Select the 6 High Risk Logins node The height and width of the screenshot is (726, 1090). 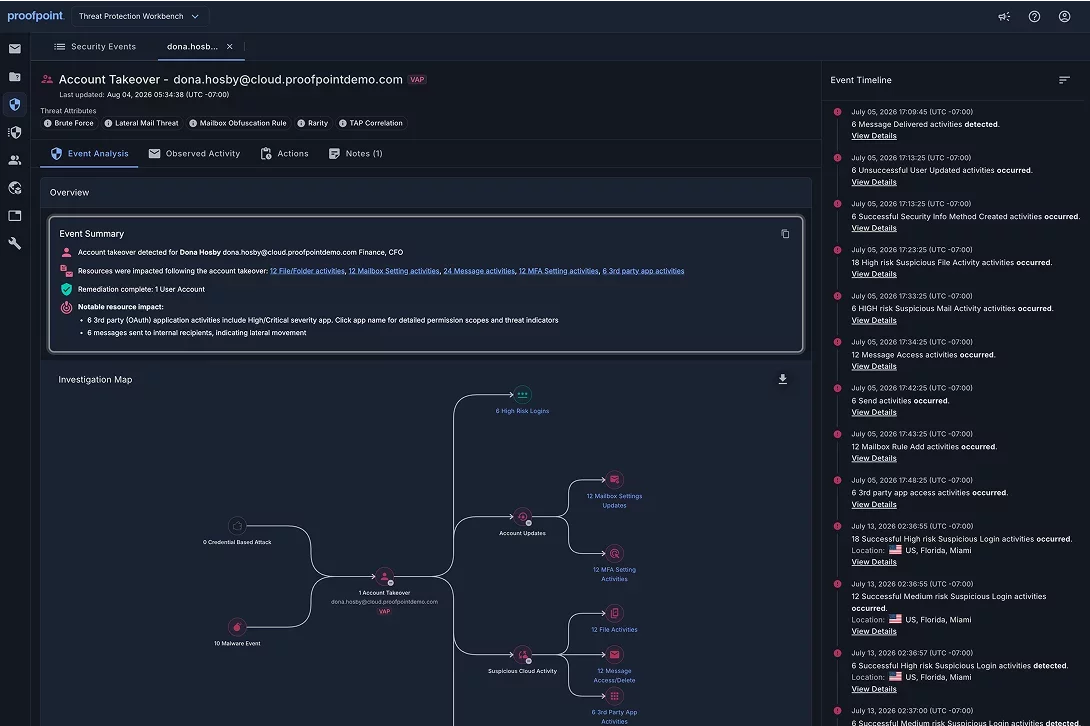point(522,395)
